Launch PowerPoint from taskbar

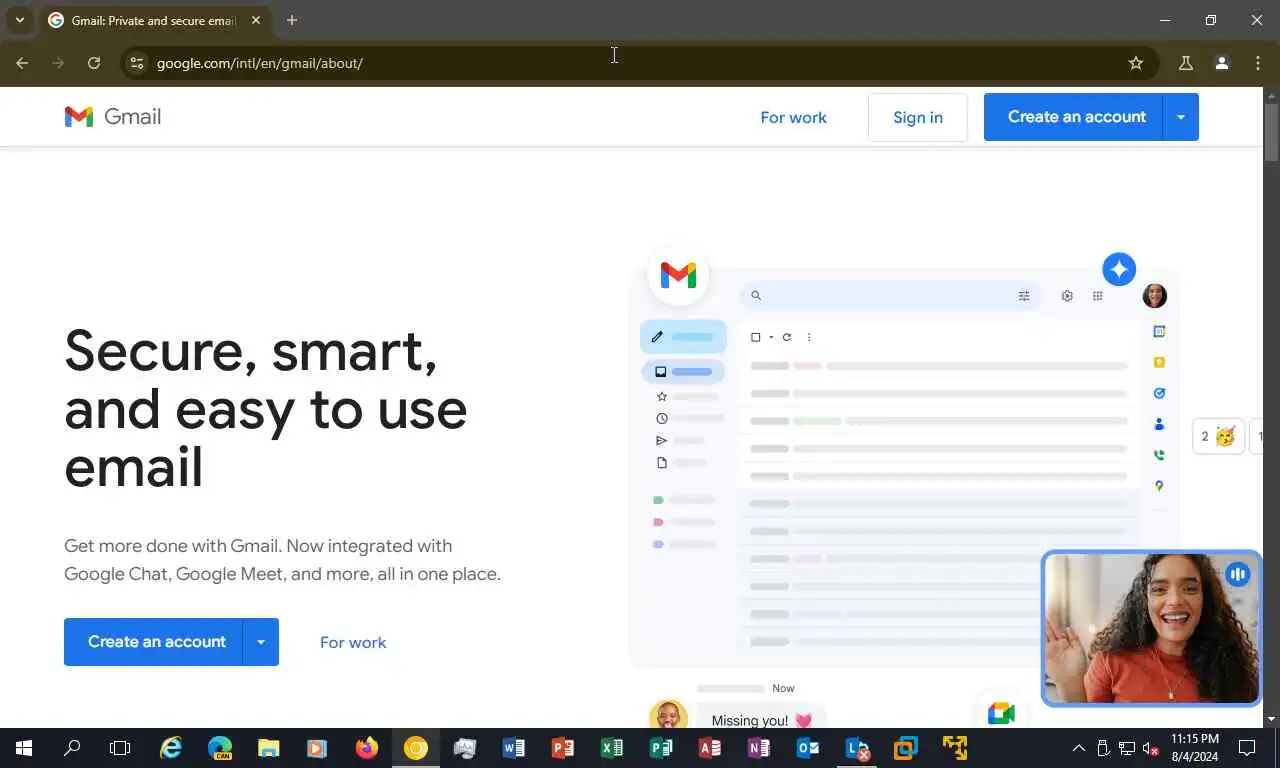pyautogui.click(x=563, y=748)
